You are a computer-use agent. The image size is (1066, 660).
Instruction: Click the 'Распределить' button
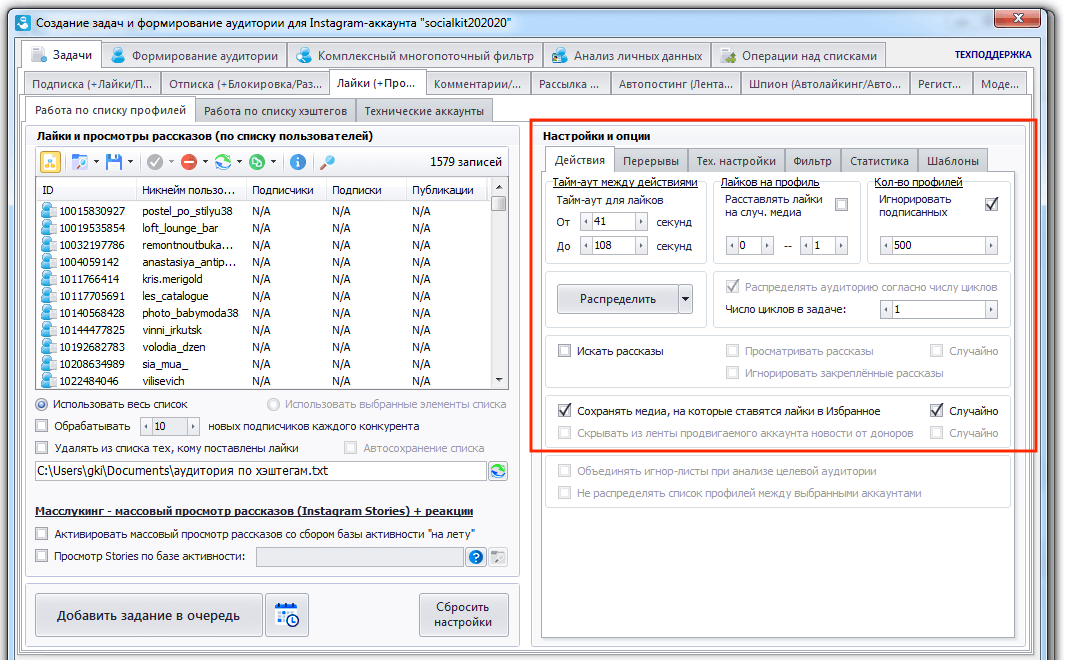click(x=617, y=299)
